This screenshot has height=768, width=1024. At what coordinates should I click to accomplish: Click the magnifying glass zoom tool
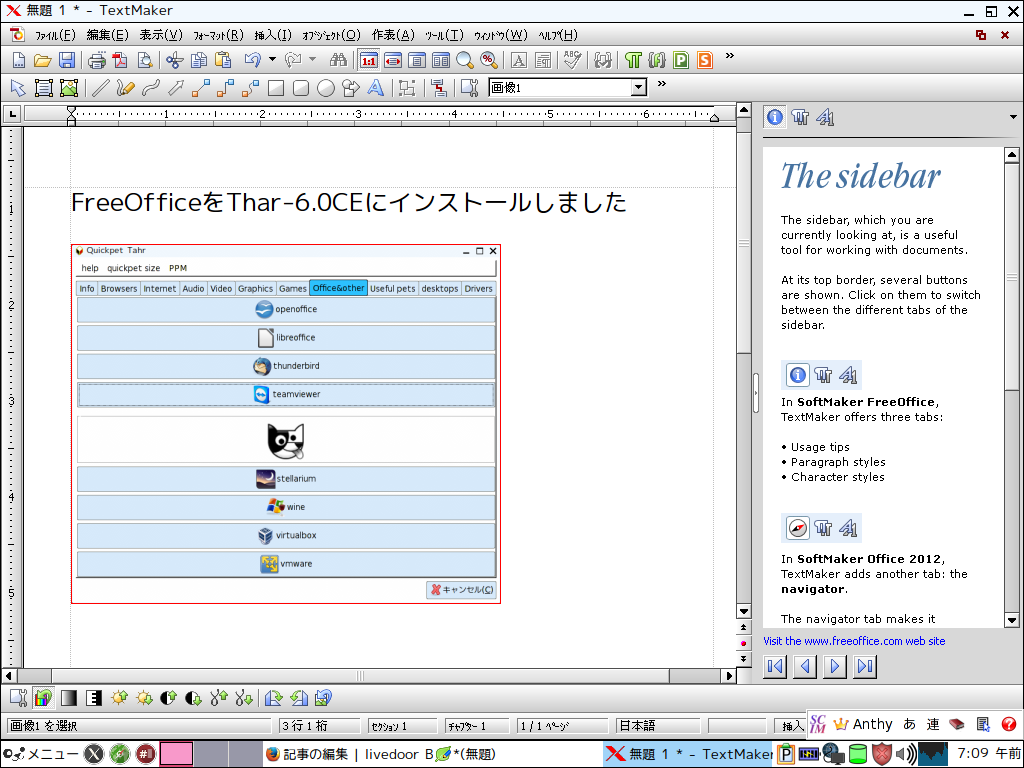(465, 61)
